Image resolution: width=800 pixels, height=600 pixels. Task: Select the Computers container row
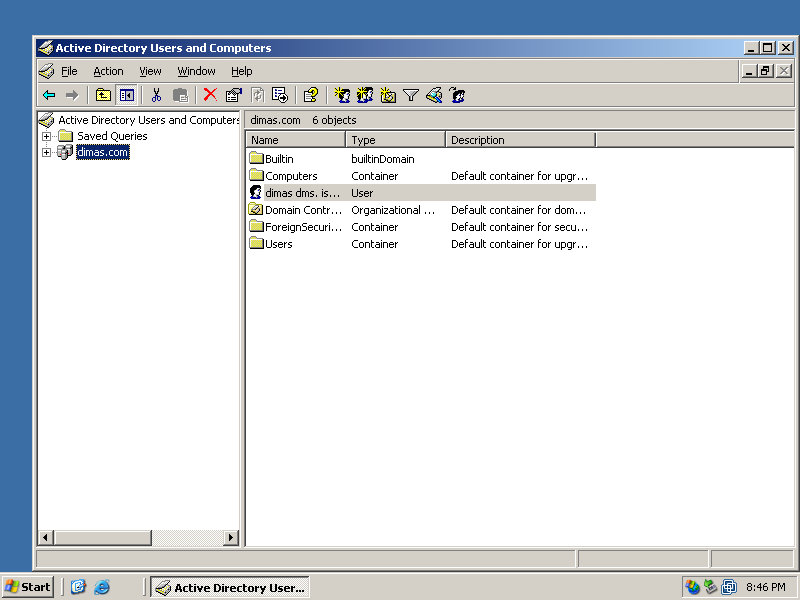pos(421,176)
